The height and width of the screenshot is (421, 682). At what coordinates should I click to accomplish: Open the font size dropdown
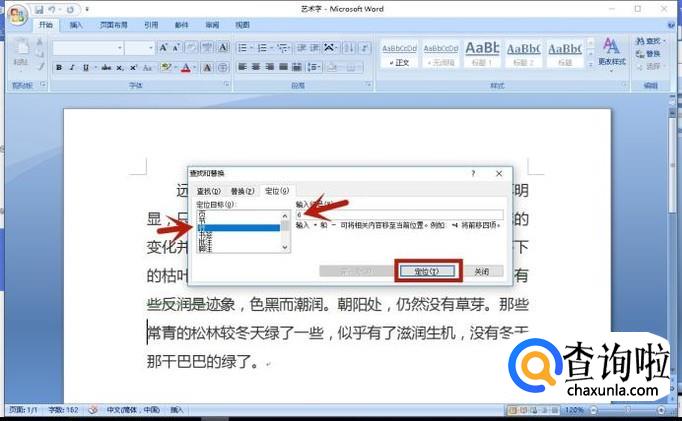tap(150, 47)
